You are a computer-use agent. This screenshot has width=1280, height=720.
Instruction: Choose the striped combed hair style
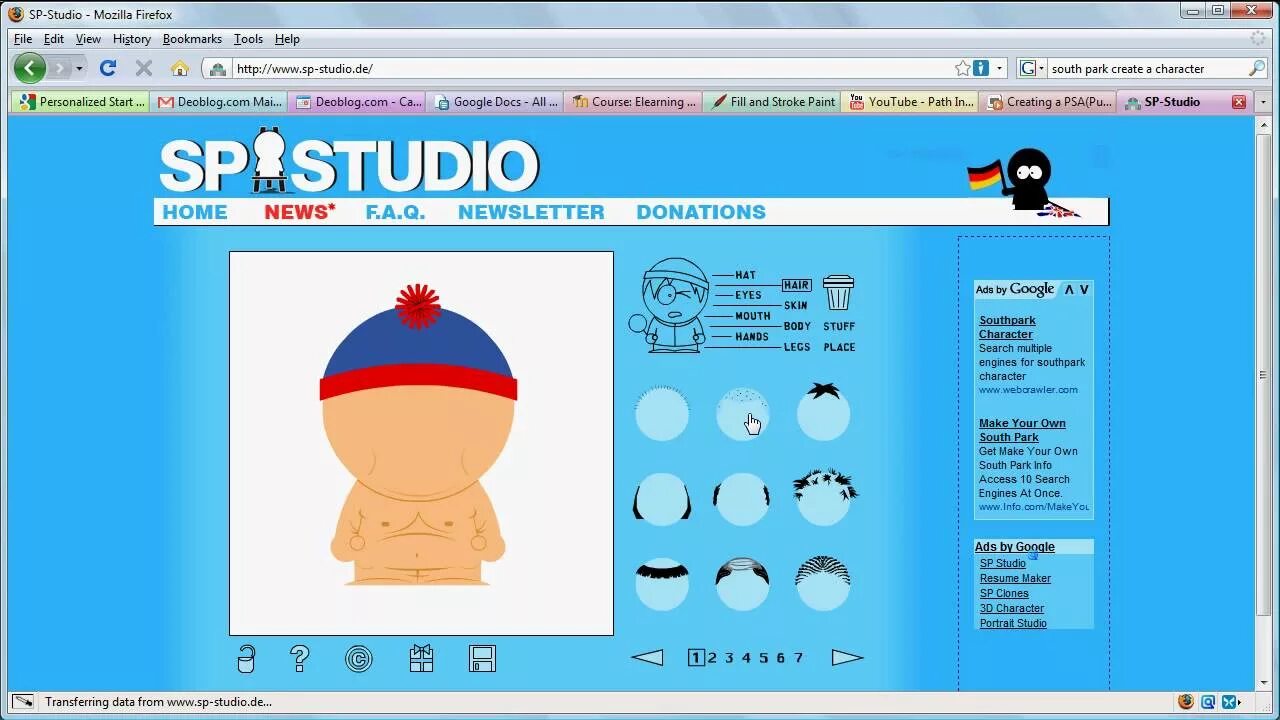(x=823, y=584)
